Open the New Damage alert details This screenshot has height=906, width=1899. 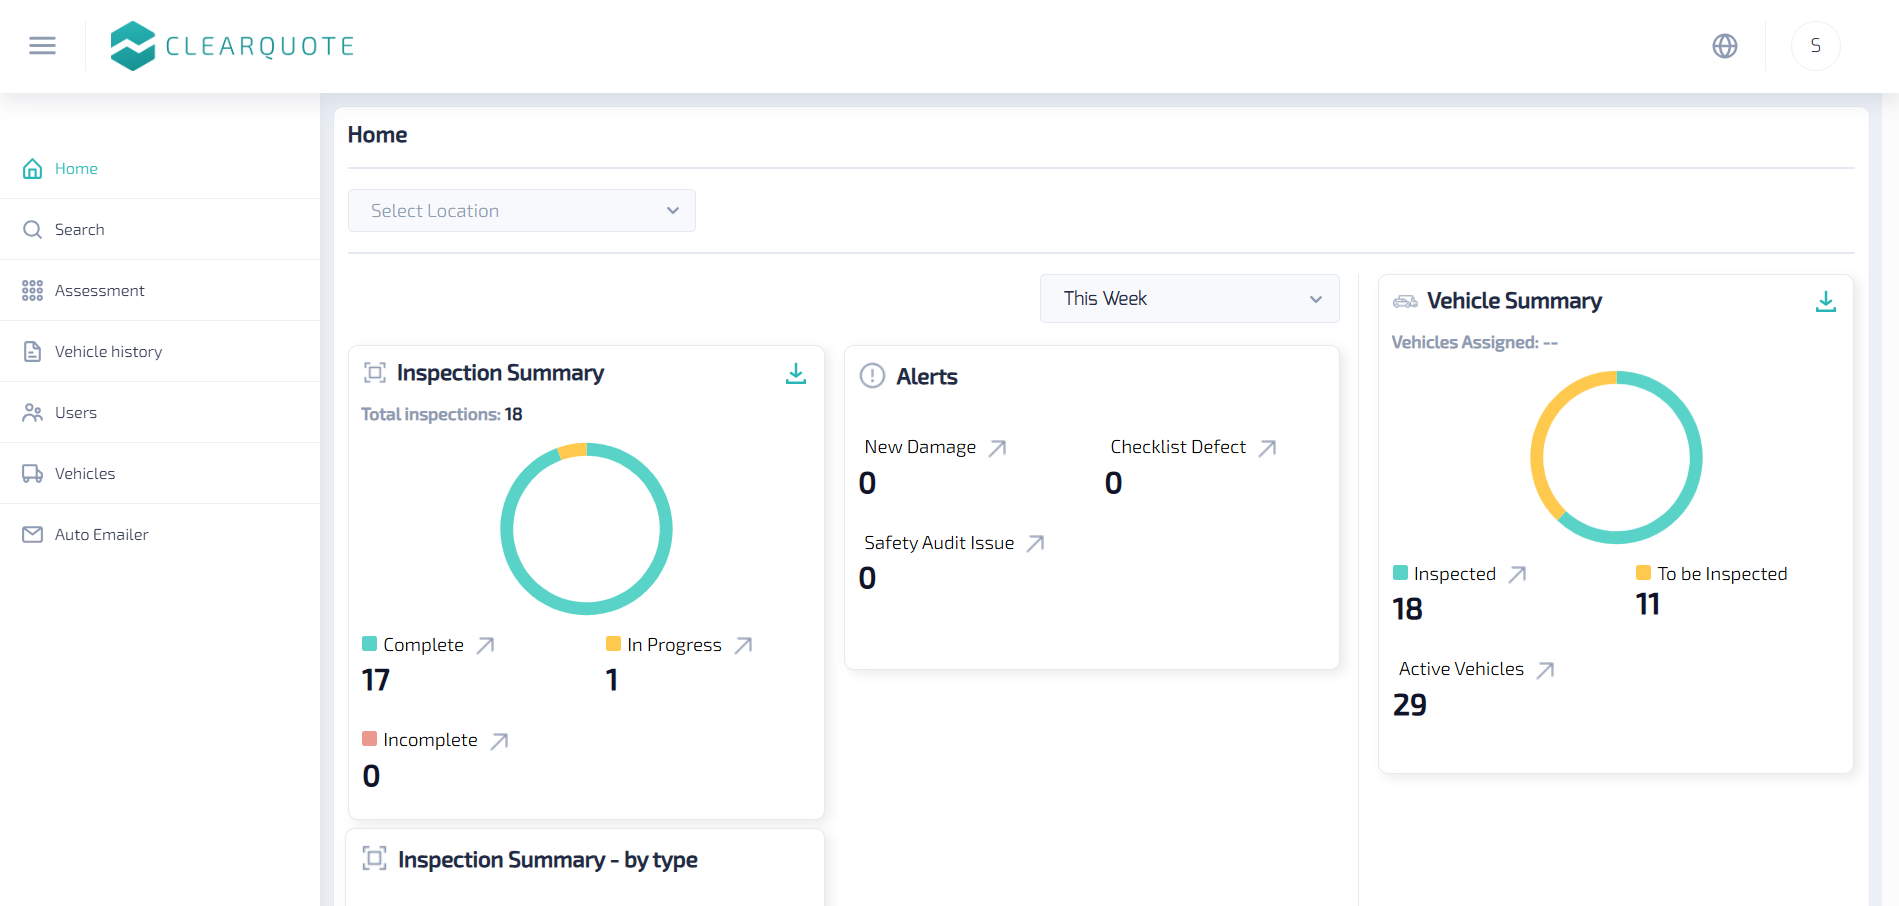pyautogui.click(x=999, y=447)
